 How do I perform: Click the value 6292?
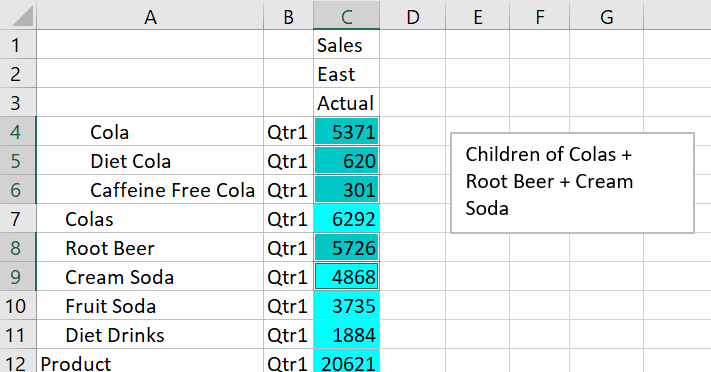click(x=346, y=219)
